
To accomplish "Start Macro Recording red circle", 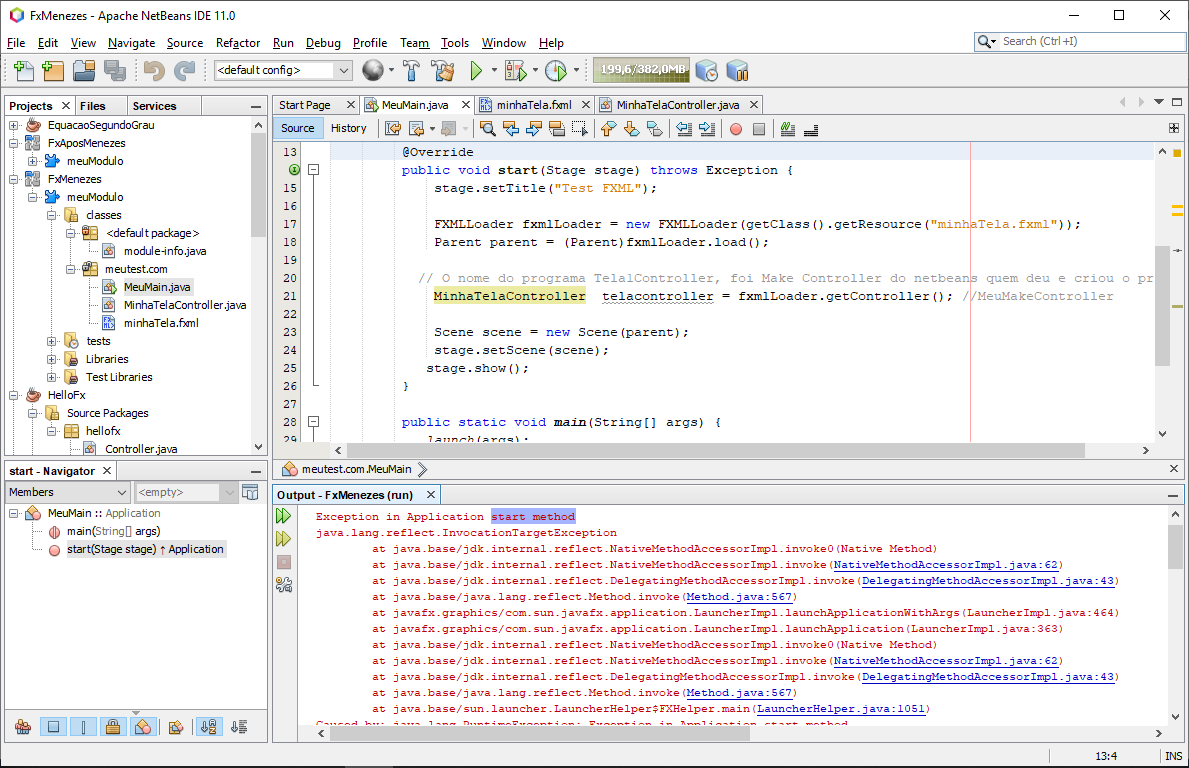I will (736, 129).
